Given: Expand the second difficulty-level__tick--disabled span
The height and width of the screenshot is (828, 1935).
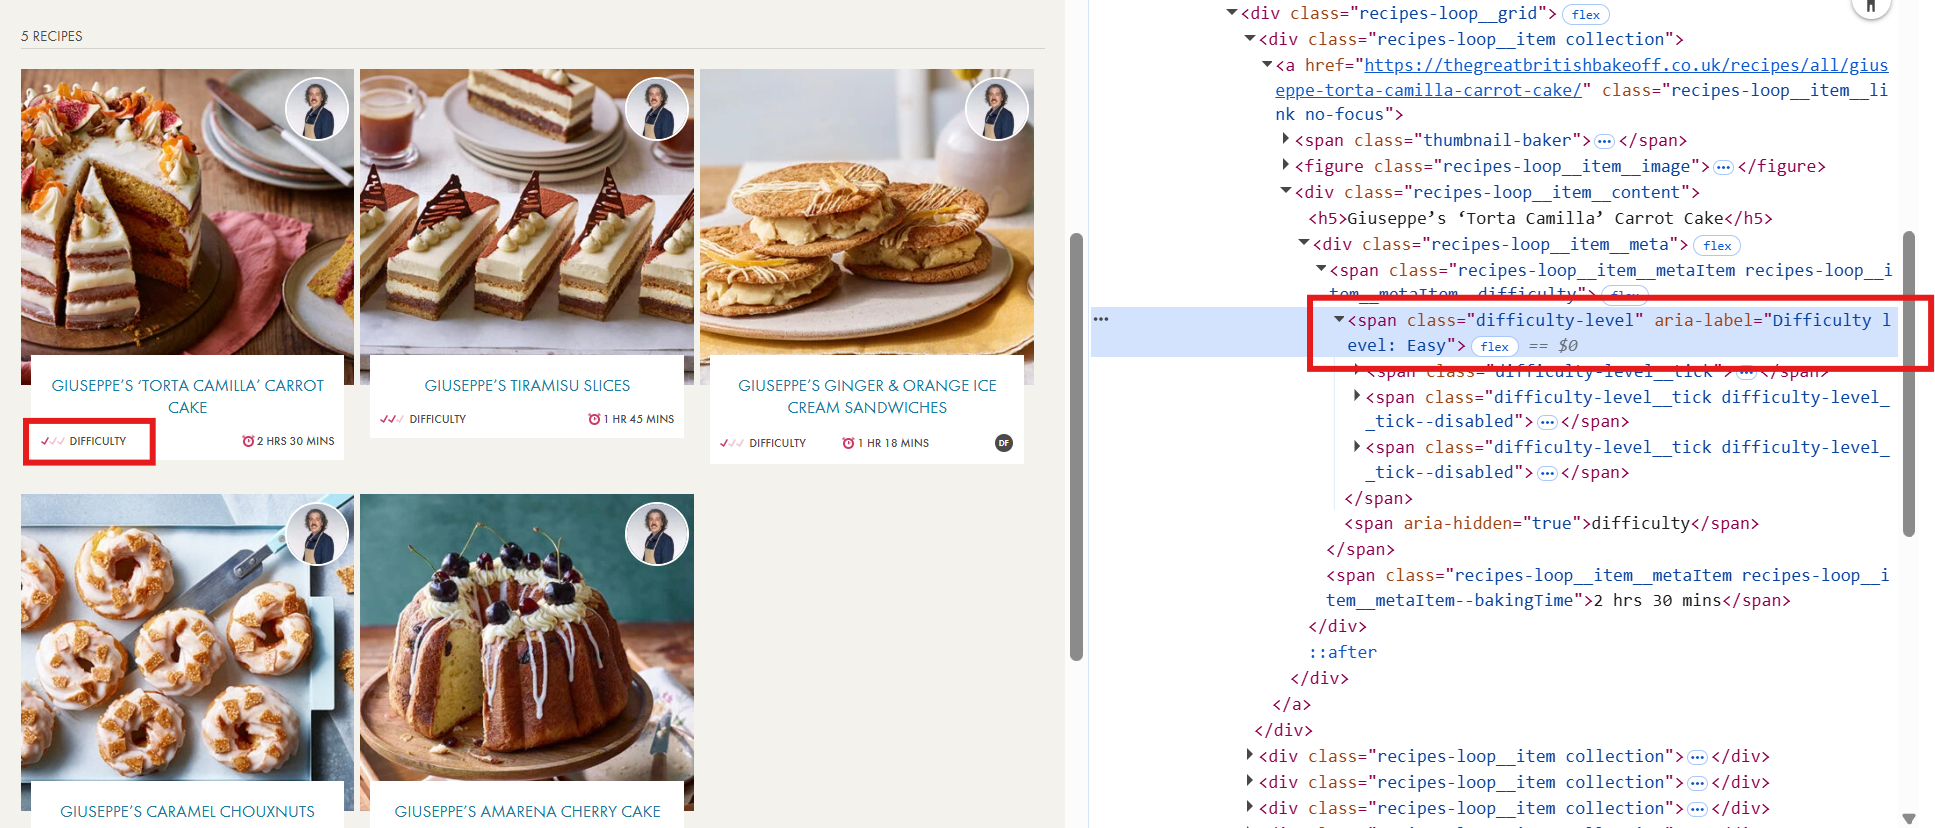Looking at the screenshot, I should click(x=1357, y=446).
